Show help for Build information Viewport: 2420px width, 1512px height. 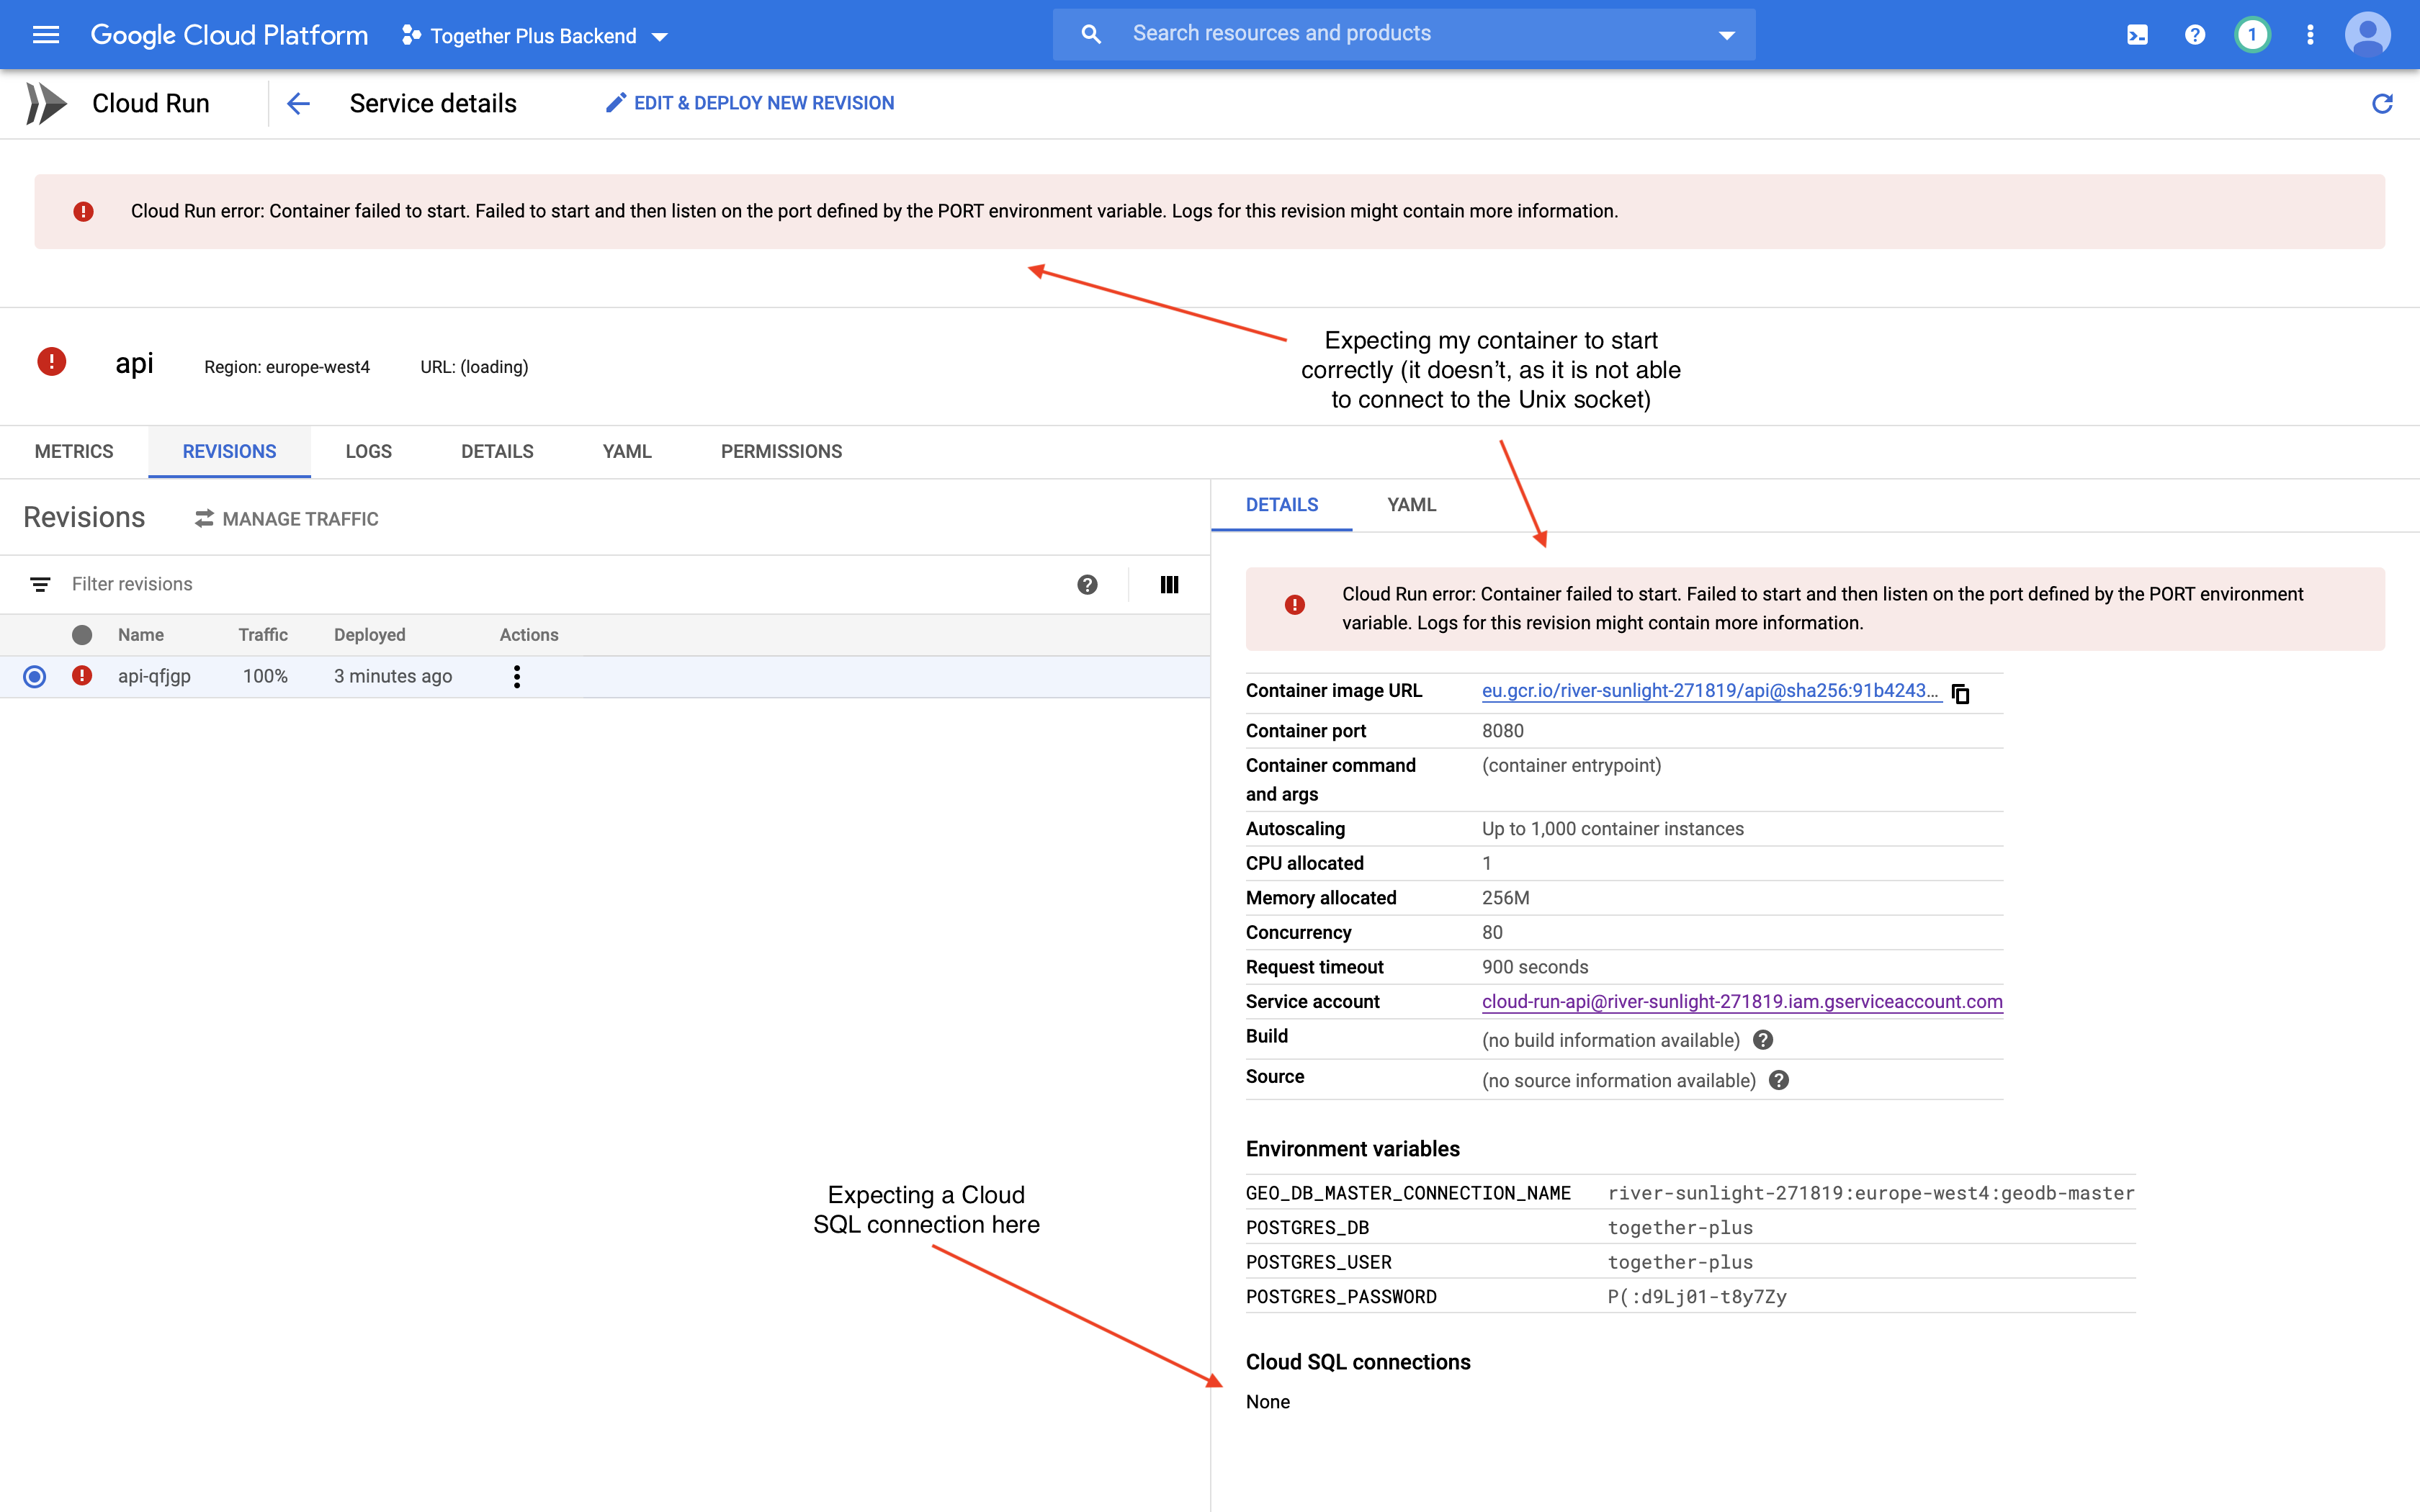click(1763, 1040)
